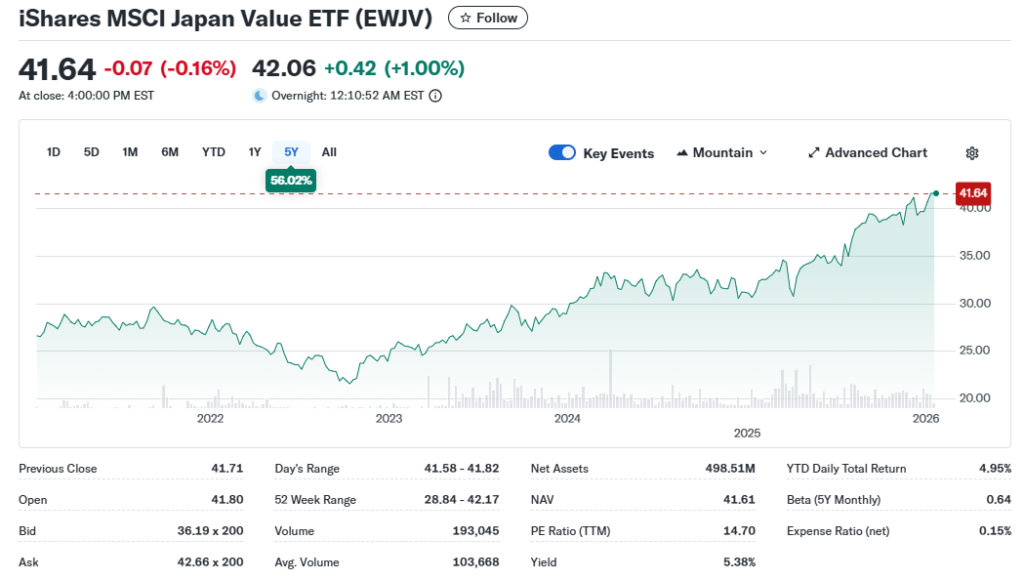This screenshot has height=581, width=1024.
Task: Select the All time range
Action: (329, 152)
